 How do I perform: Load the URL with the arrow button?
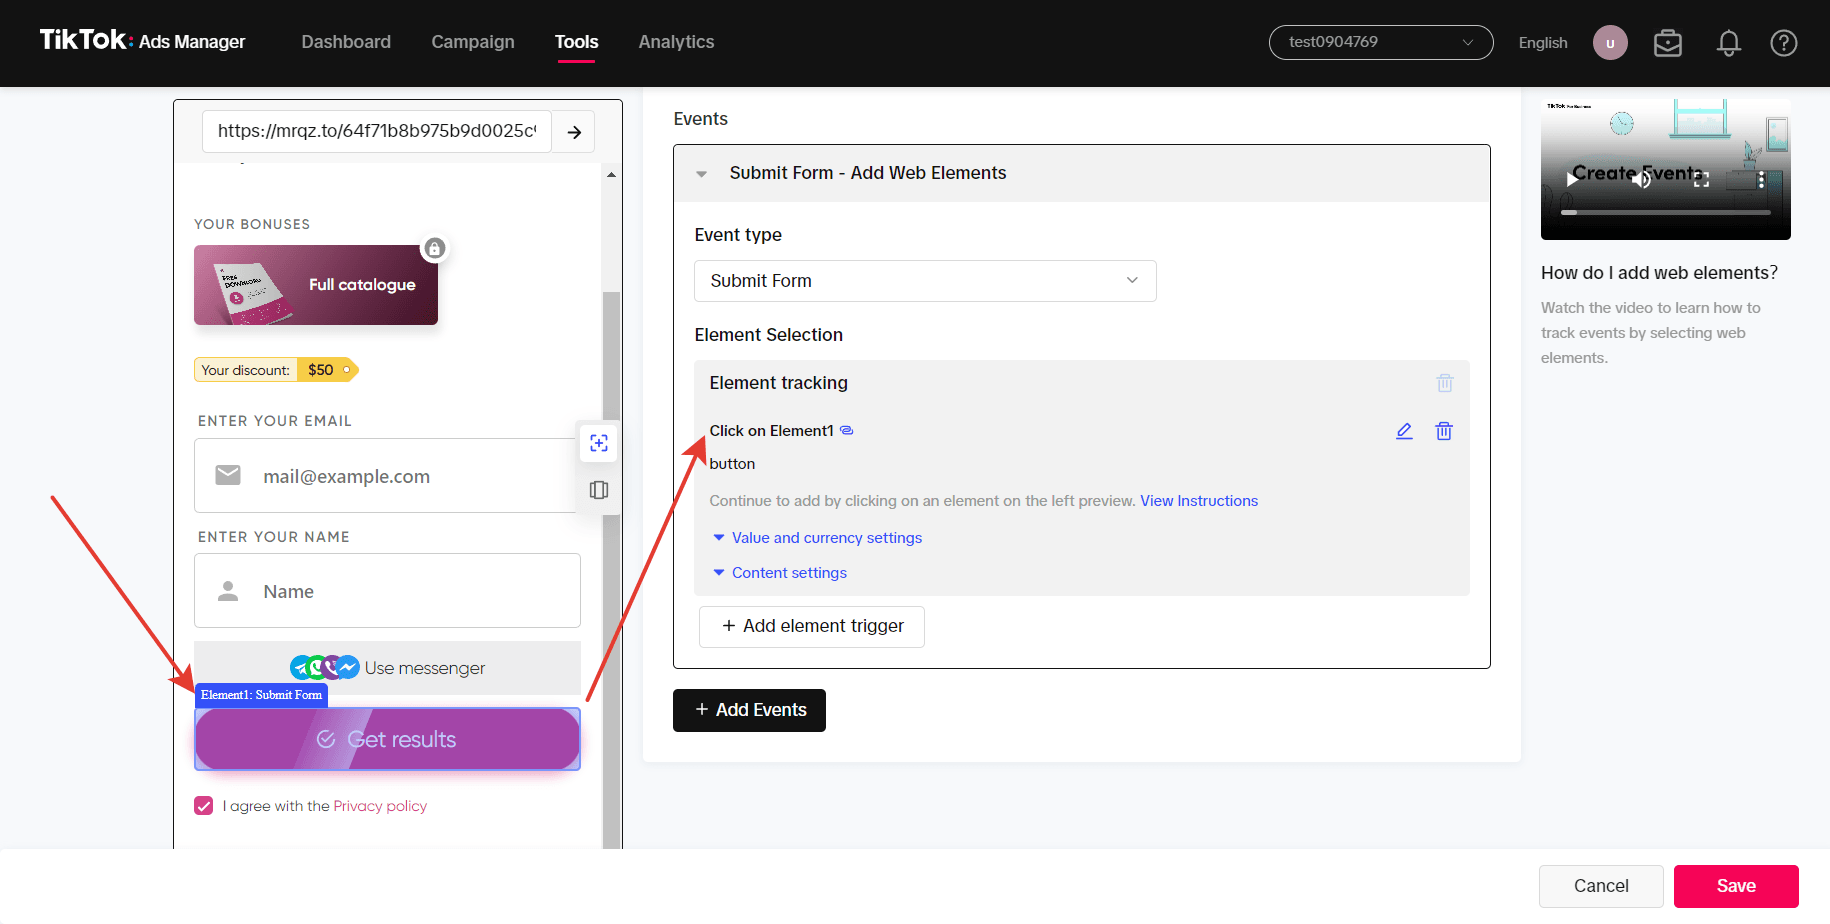pos(574,132)
